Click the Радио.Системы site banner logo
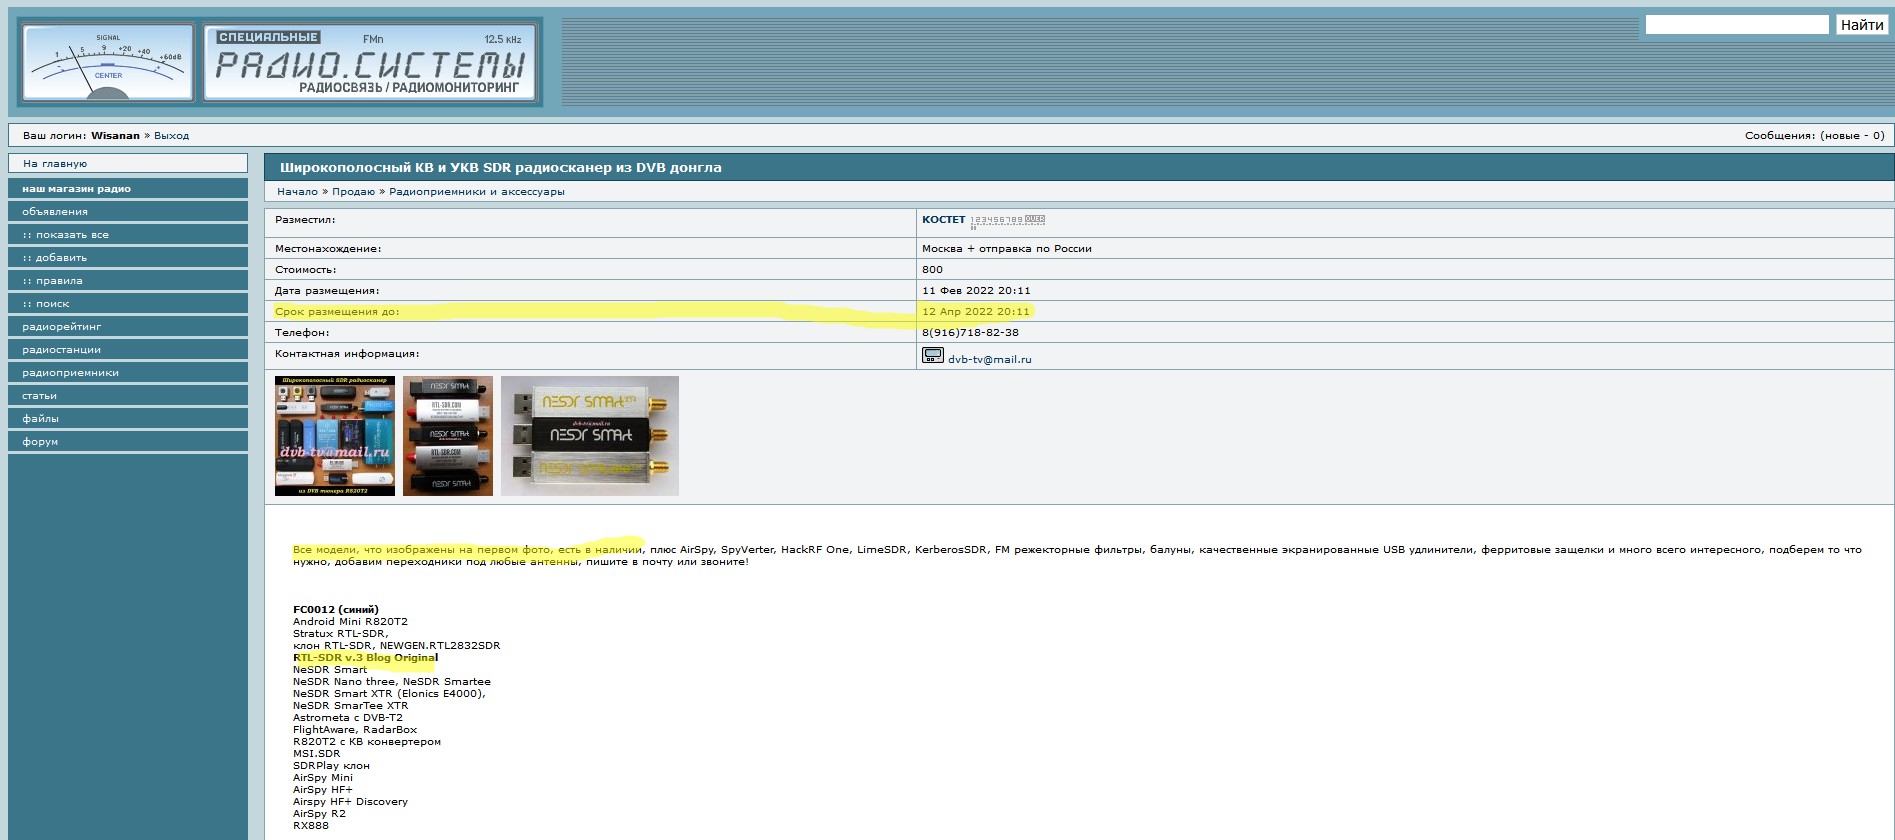The width and height of the screenshot is (1895, 840). click(370, 63)
